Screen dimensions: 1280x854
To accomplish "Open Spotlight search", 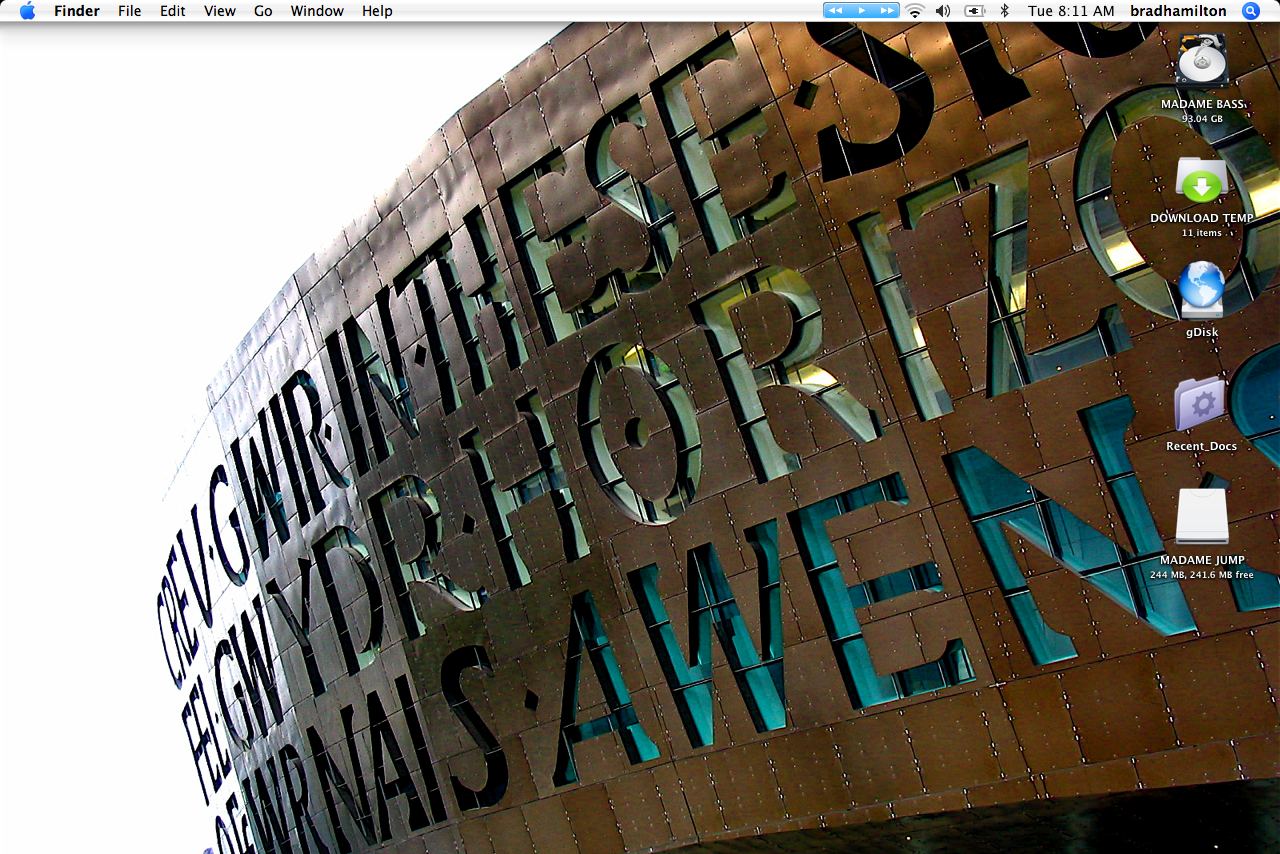I will tap(1251, 11).
